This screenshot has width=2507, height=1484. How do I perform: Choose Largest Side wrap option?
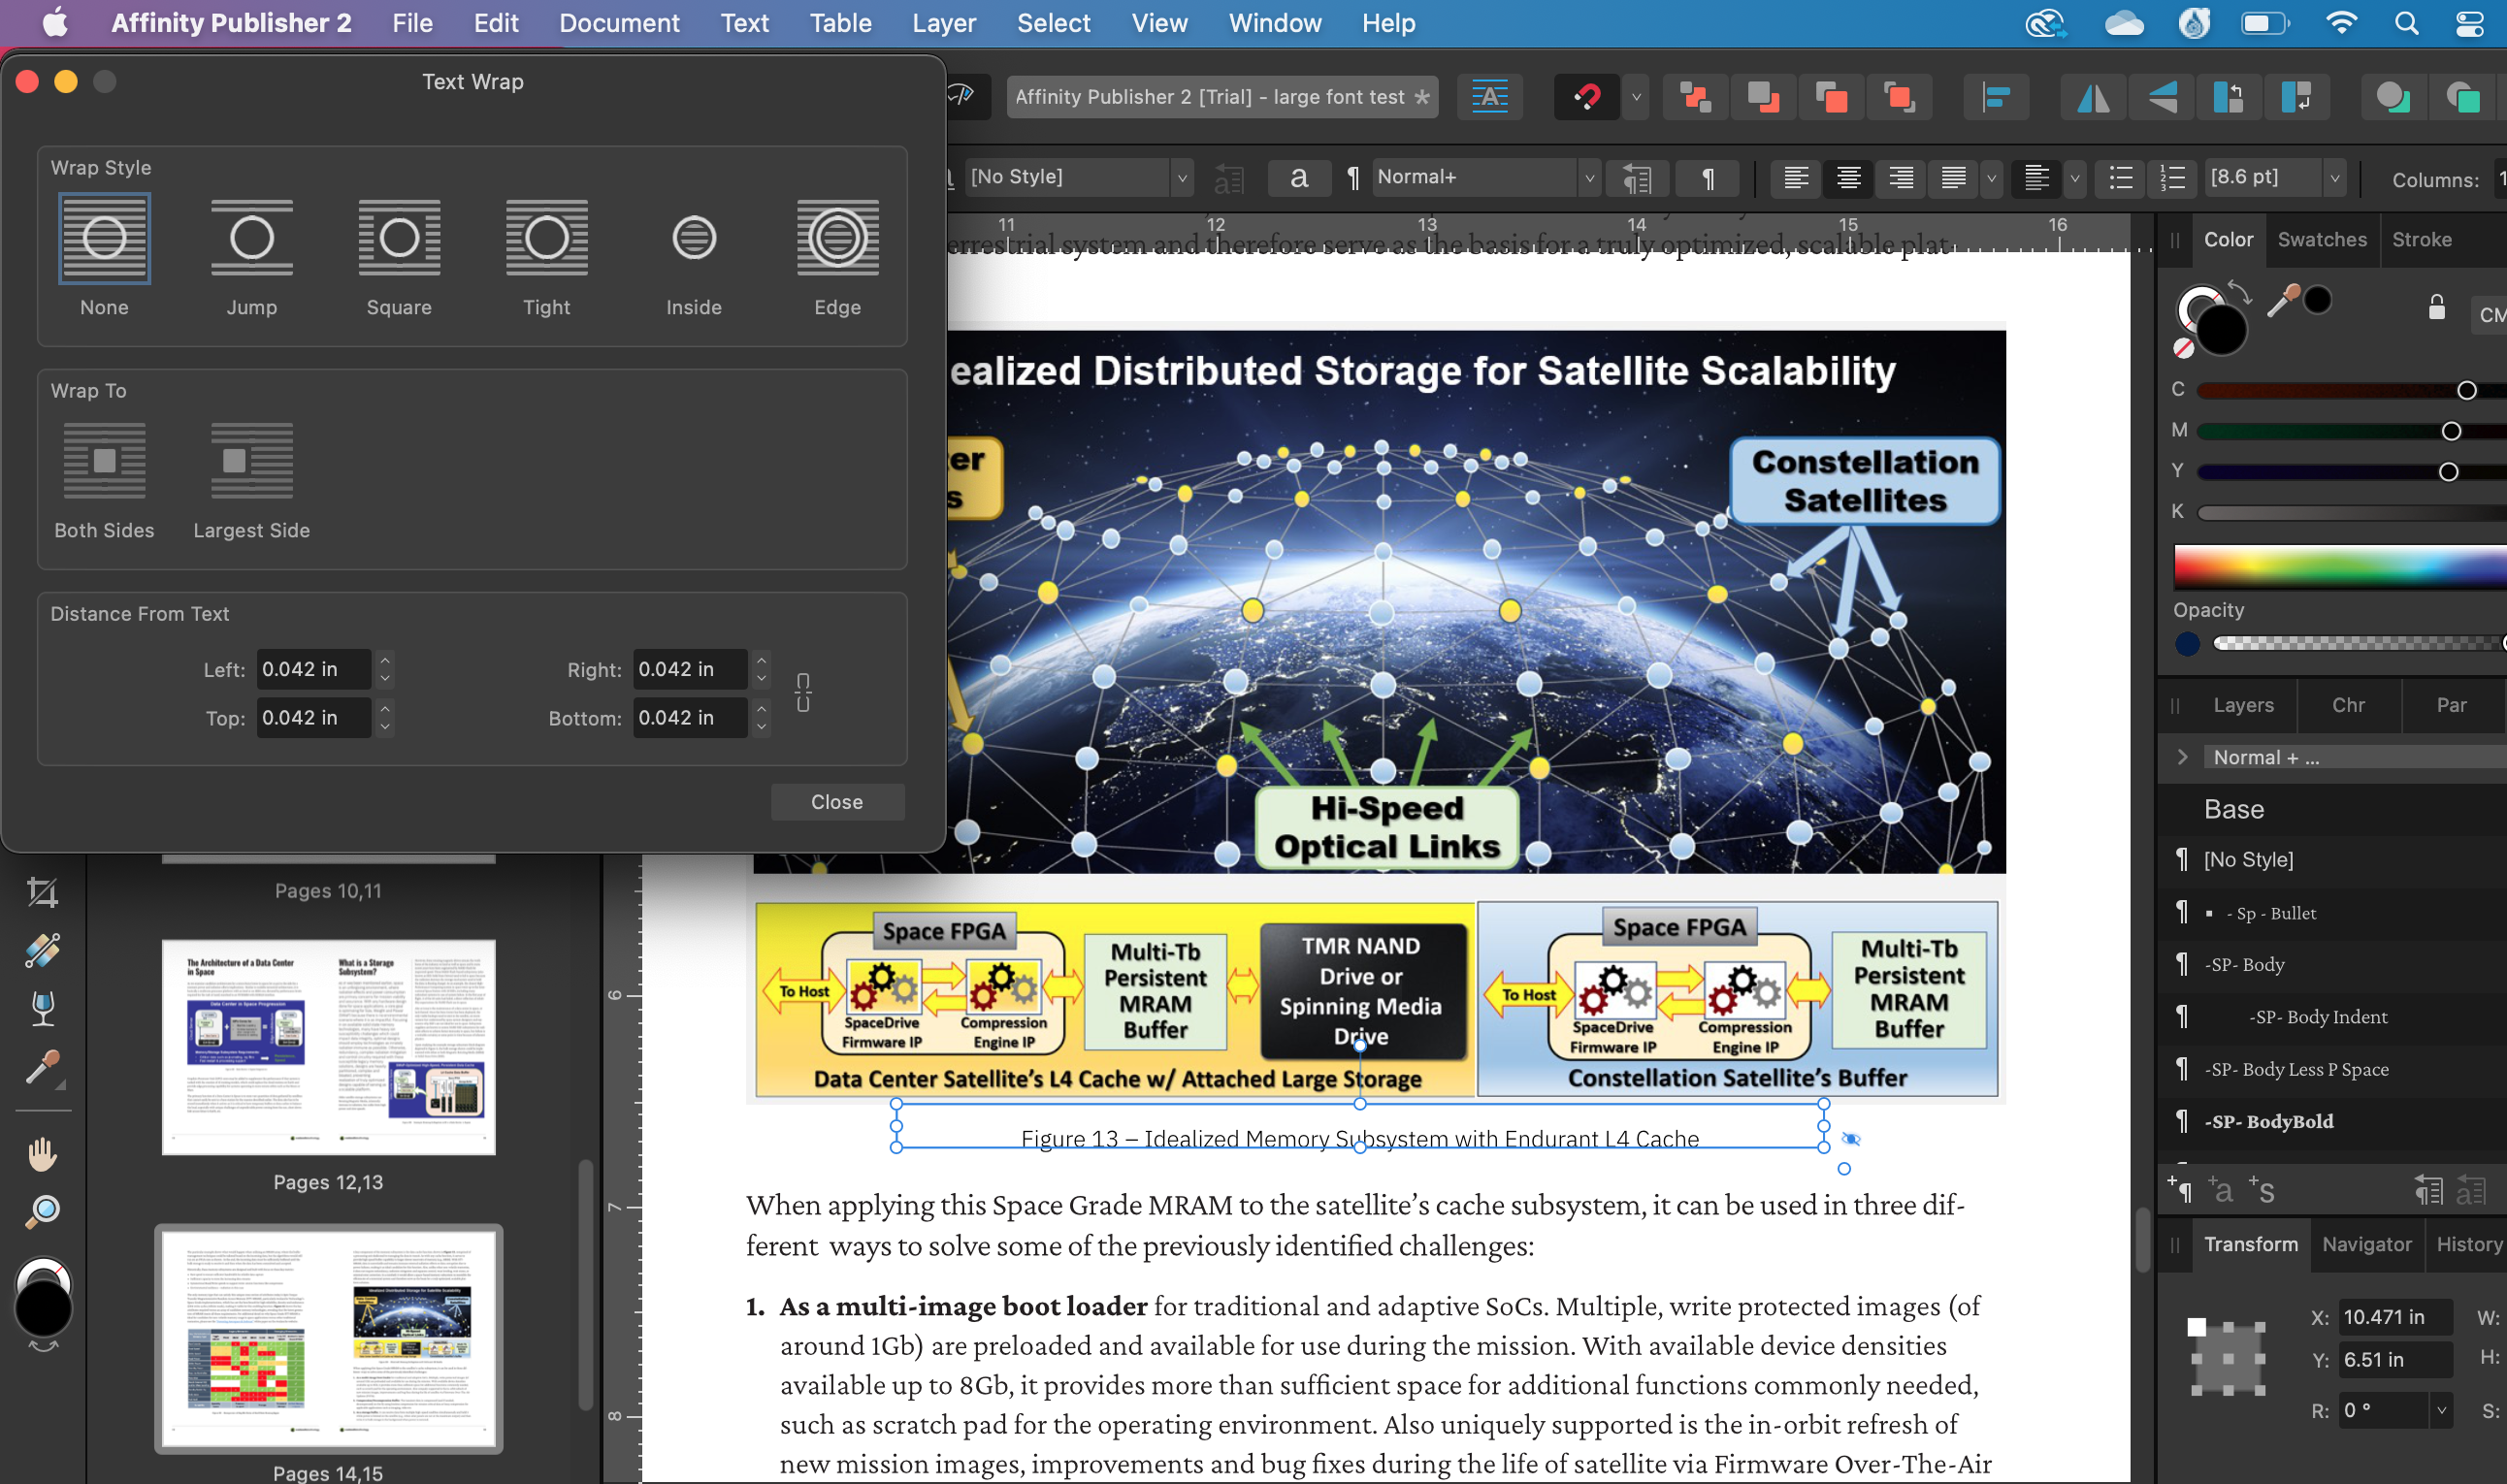[251, 461]
